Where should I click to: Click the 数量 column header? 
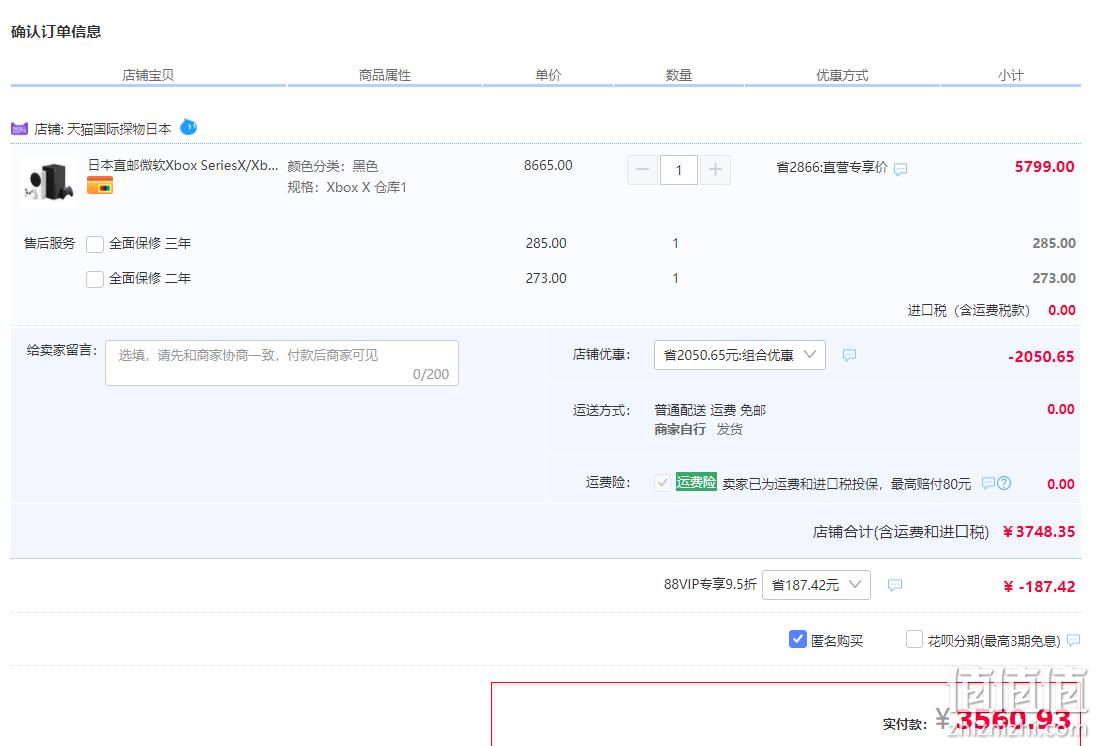pyautogui.click(x=679, y=75)
